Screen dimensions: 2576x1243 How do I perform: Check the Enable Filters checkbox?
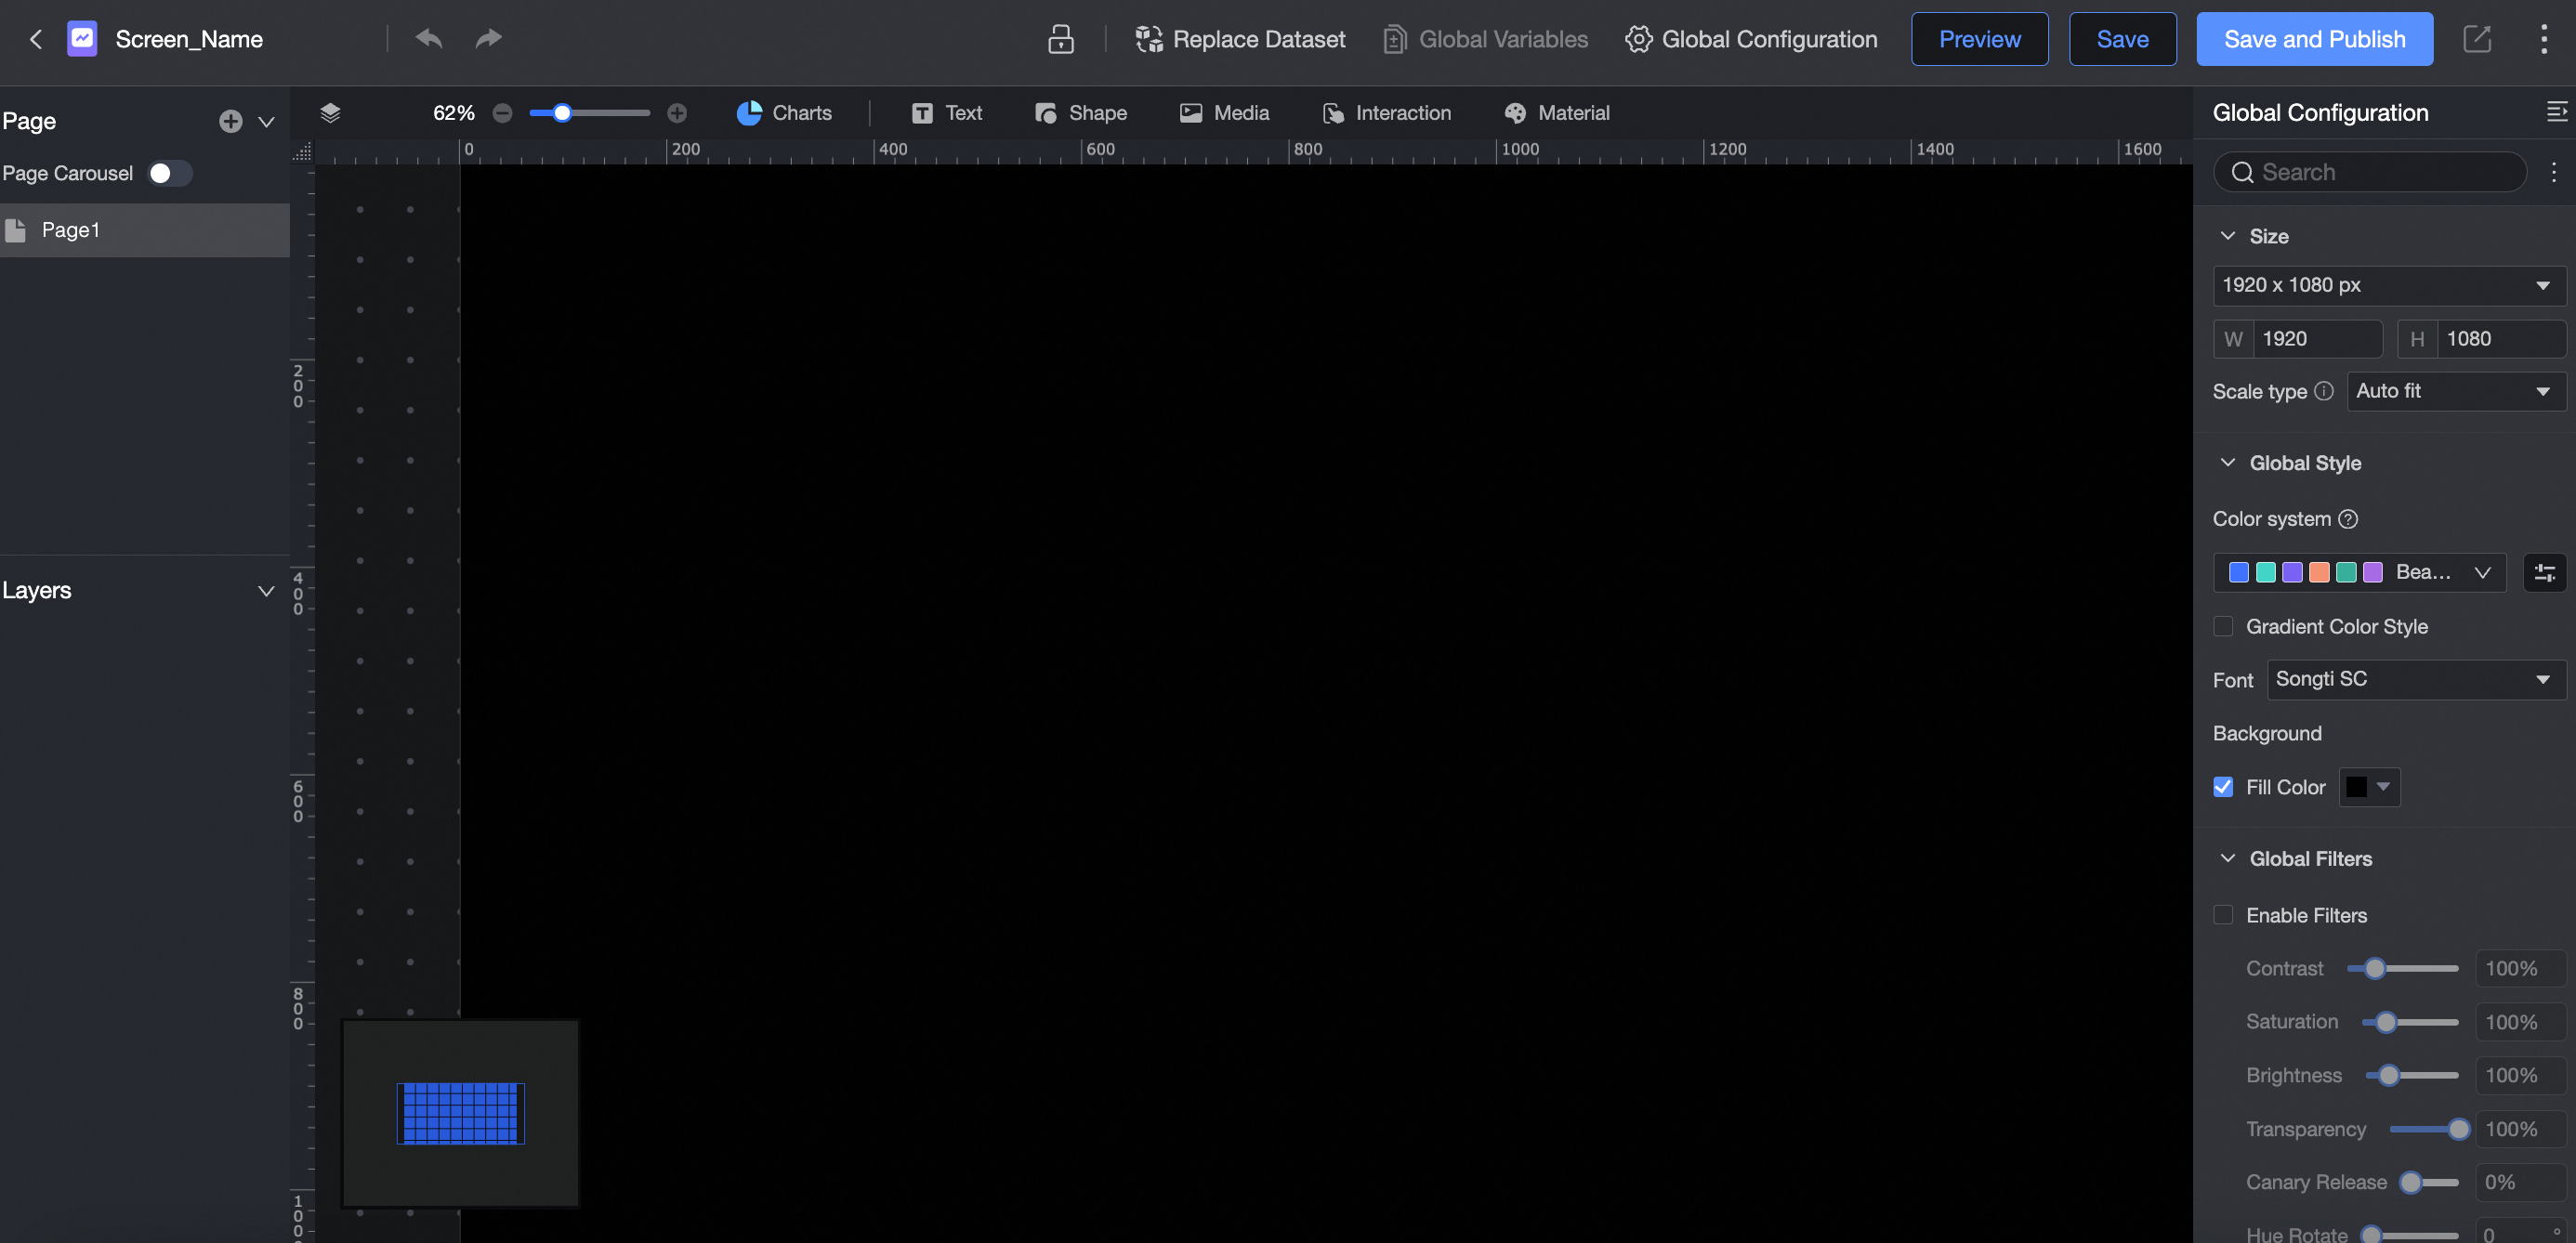click(2223, 915)
